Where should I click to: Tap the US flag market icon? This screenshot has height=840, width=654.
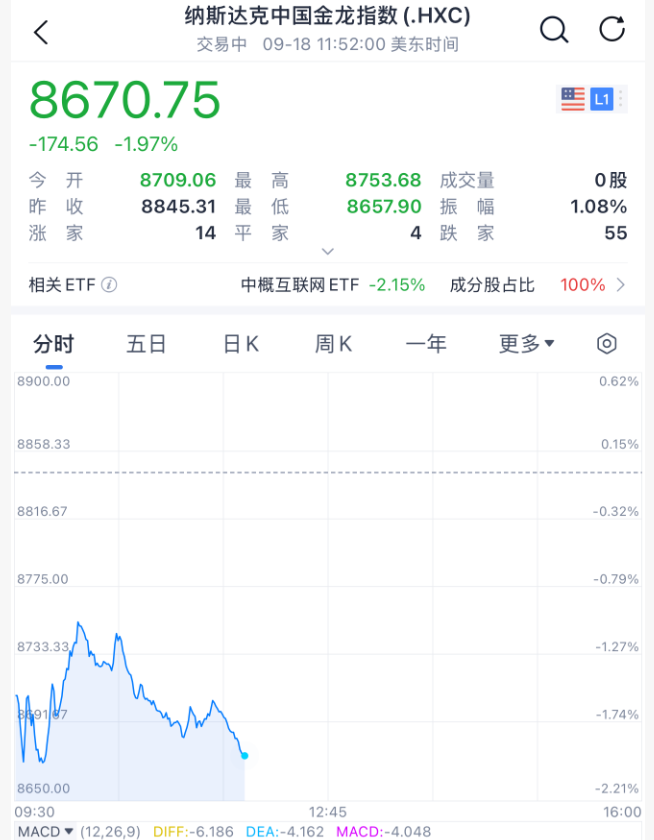click(573, 99)
